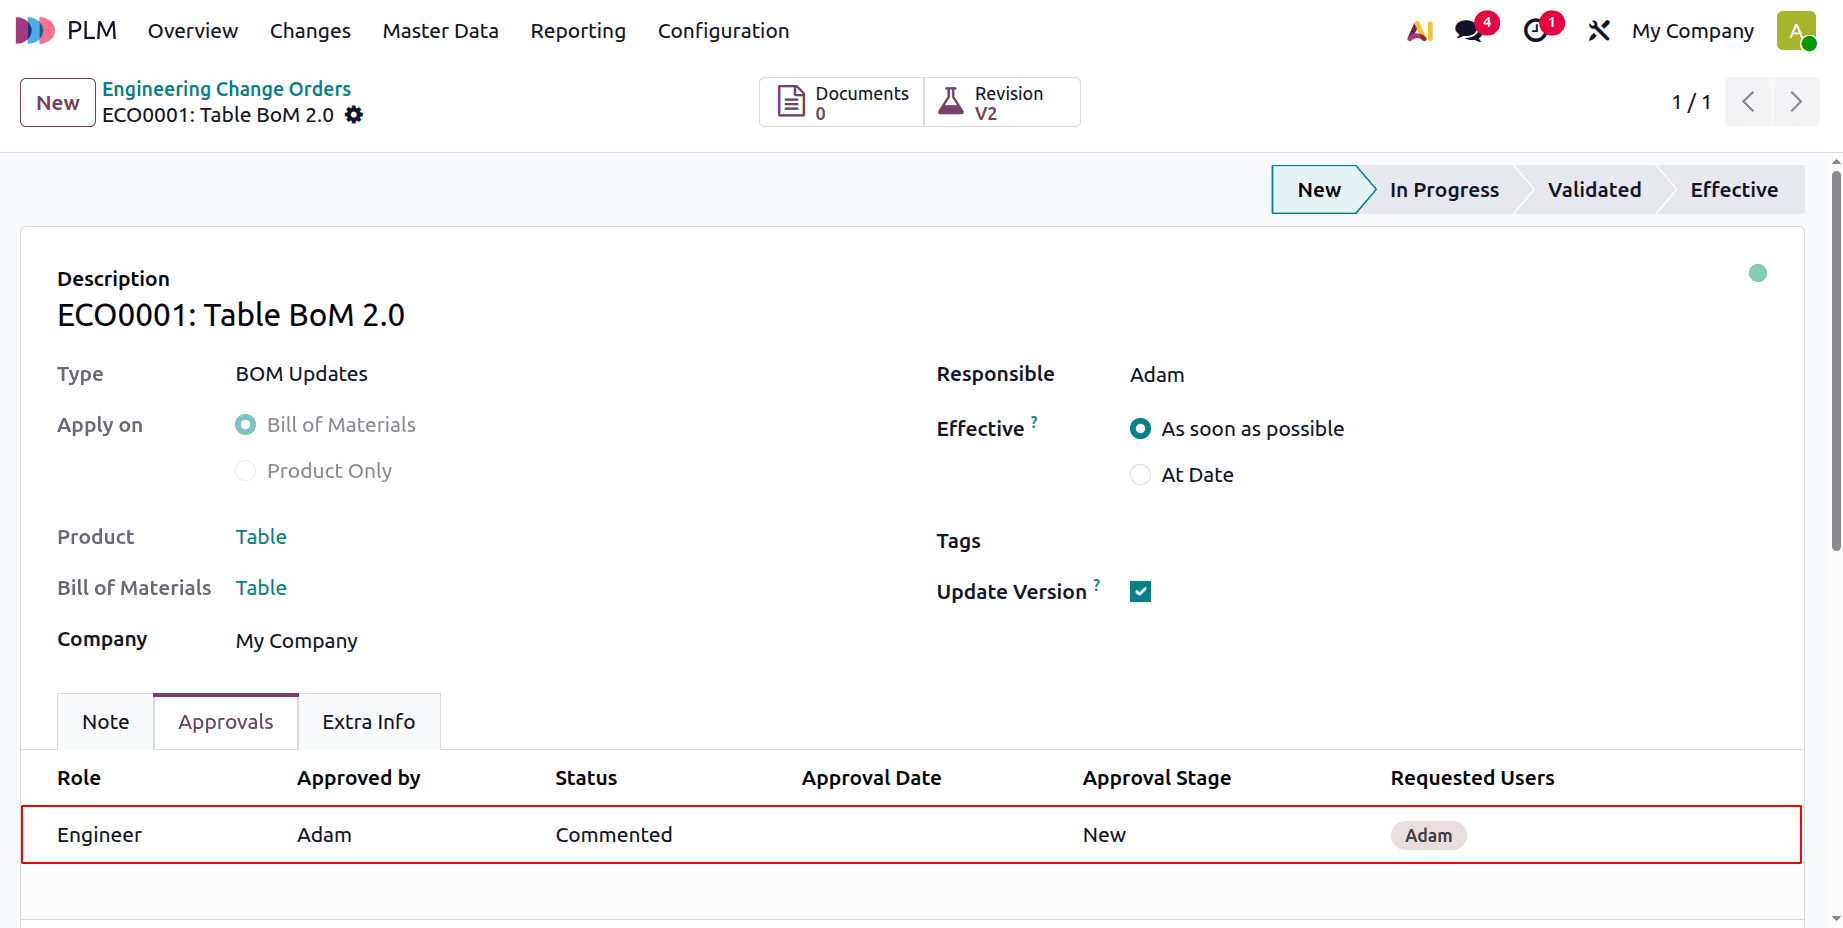Open the Overview menu
Viewport: 1843px width, 928px height.
tap(193, 31)
